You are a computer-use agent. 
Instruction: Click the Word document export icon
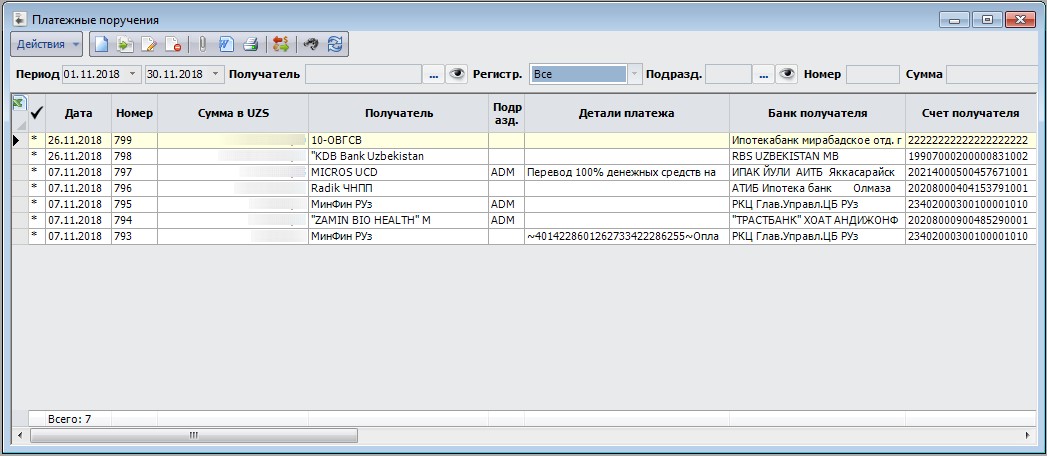tap(226, 45)
